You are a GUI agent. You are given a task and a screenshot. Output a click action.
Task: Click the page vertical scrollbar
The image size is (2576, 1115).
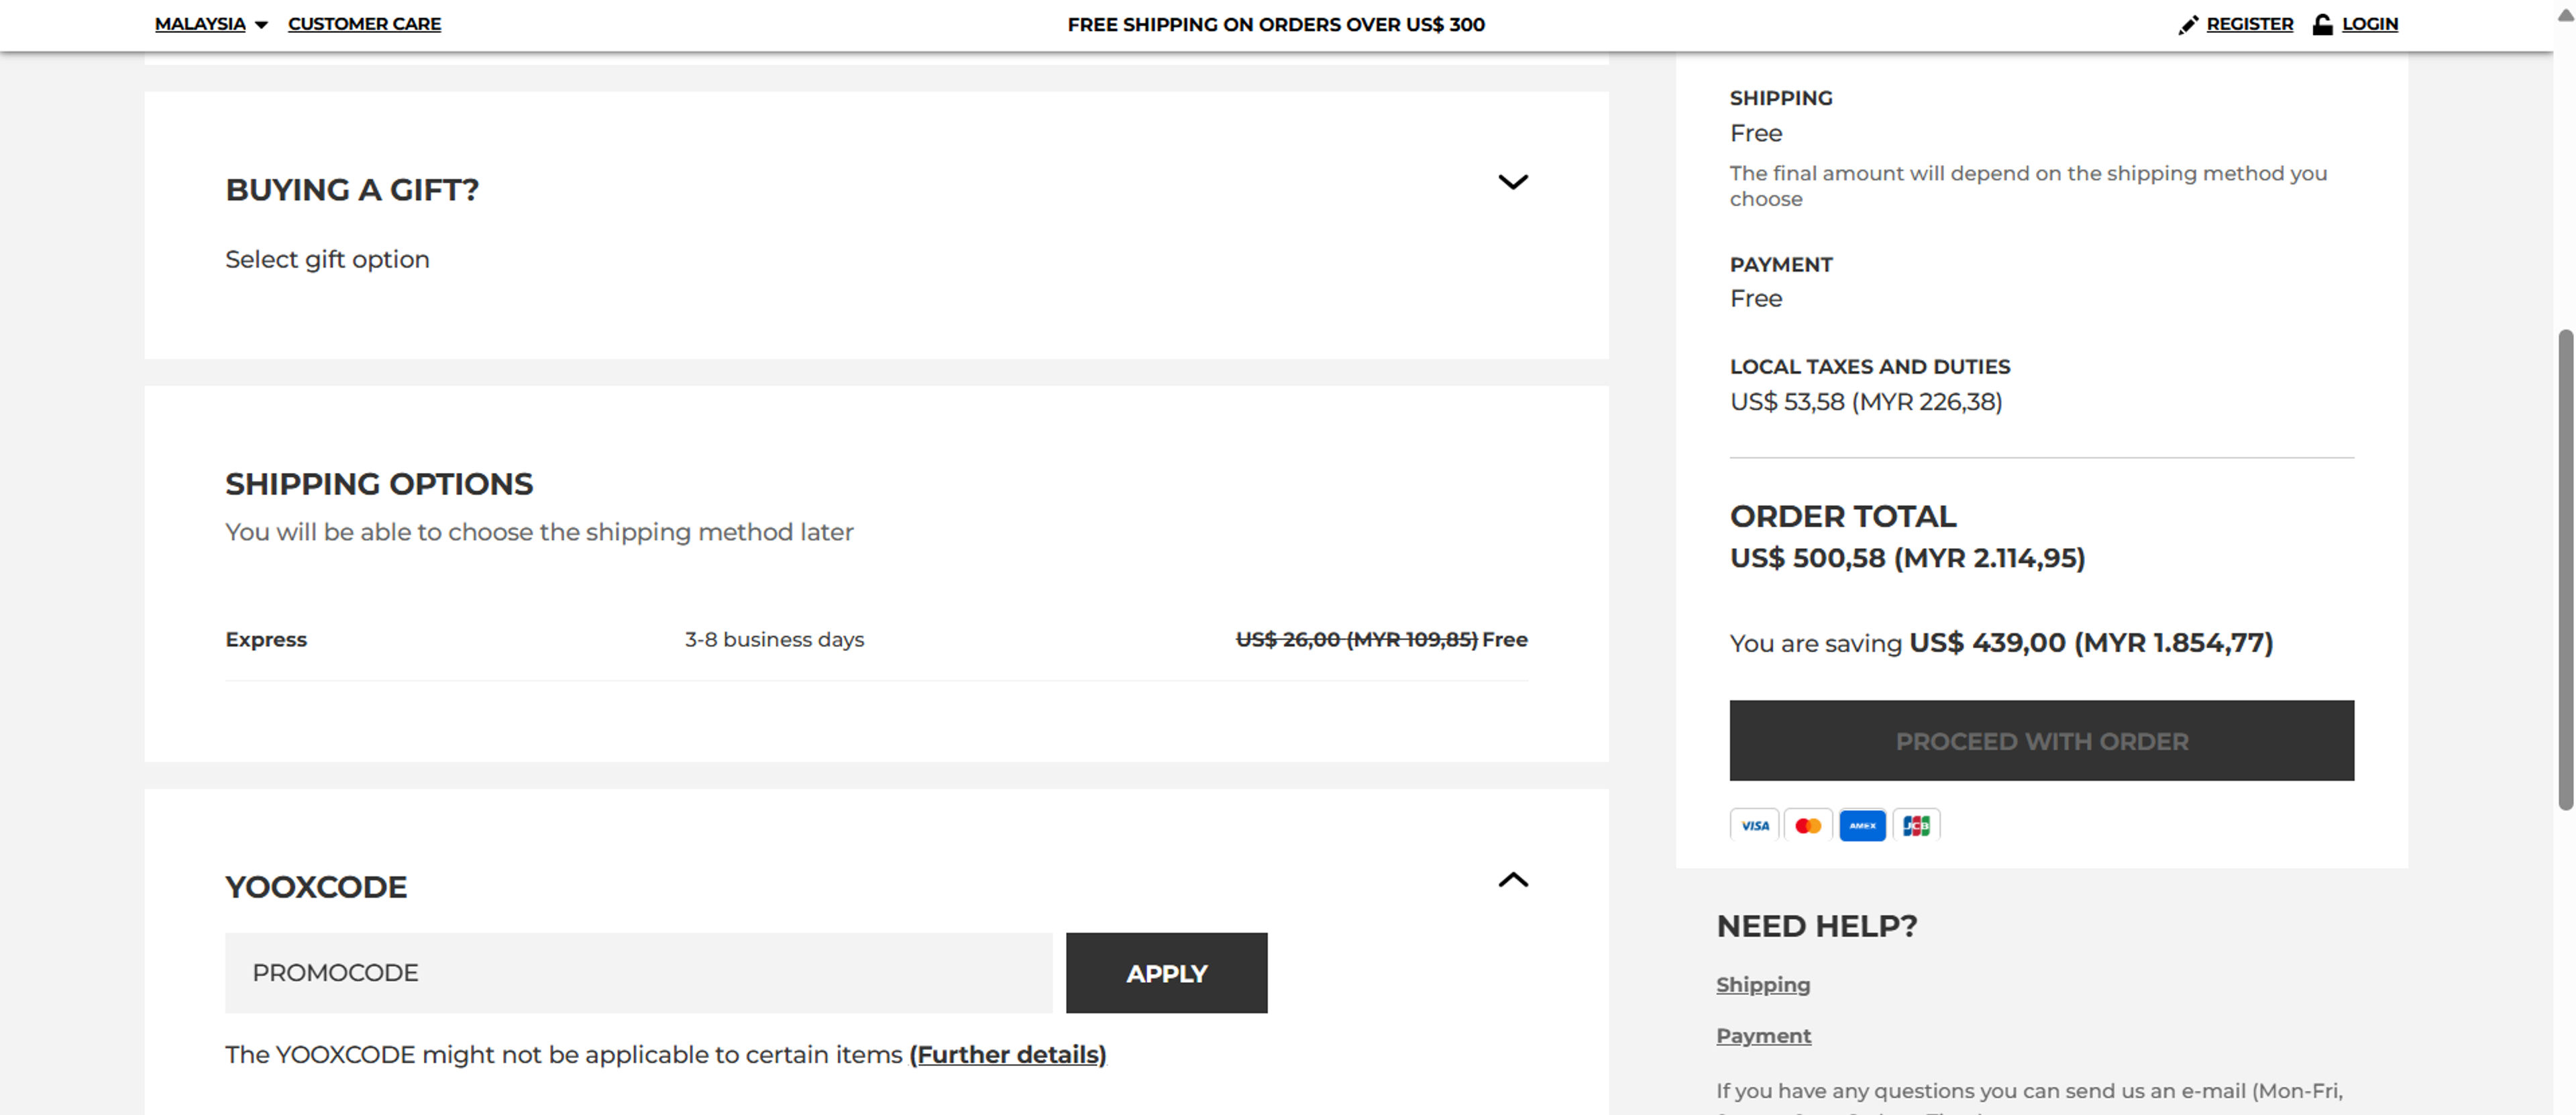(2565, 569)
